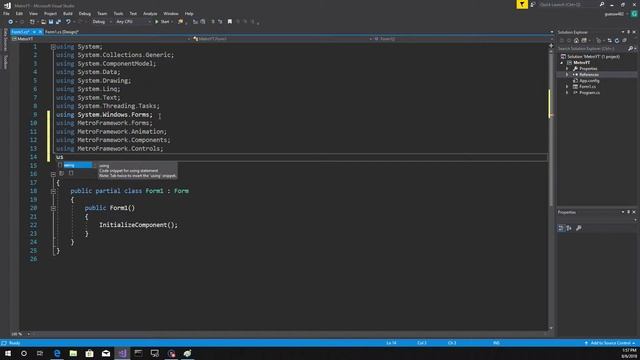
Task: Open Windows Start menu
Action: point(8,353)
